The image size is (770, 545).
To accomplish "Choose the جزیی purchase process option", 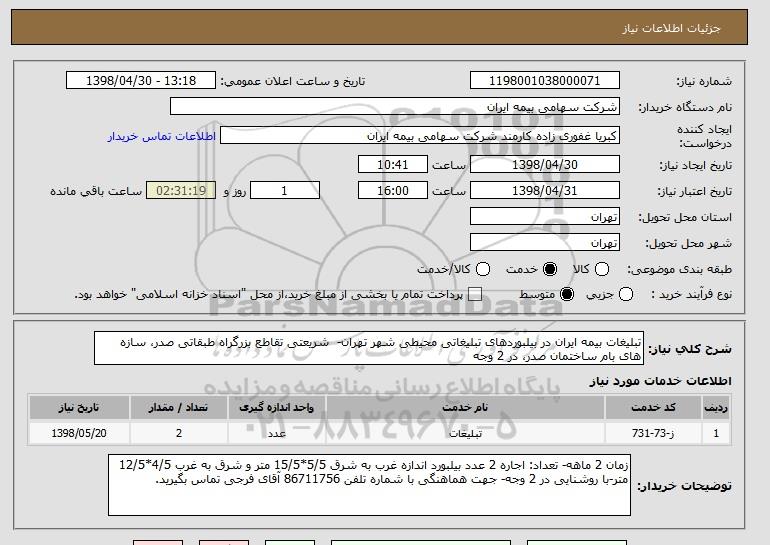I will coord(626,295).
